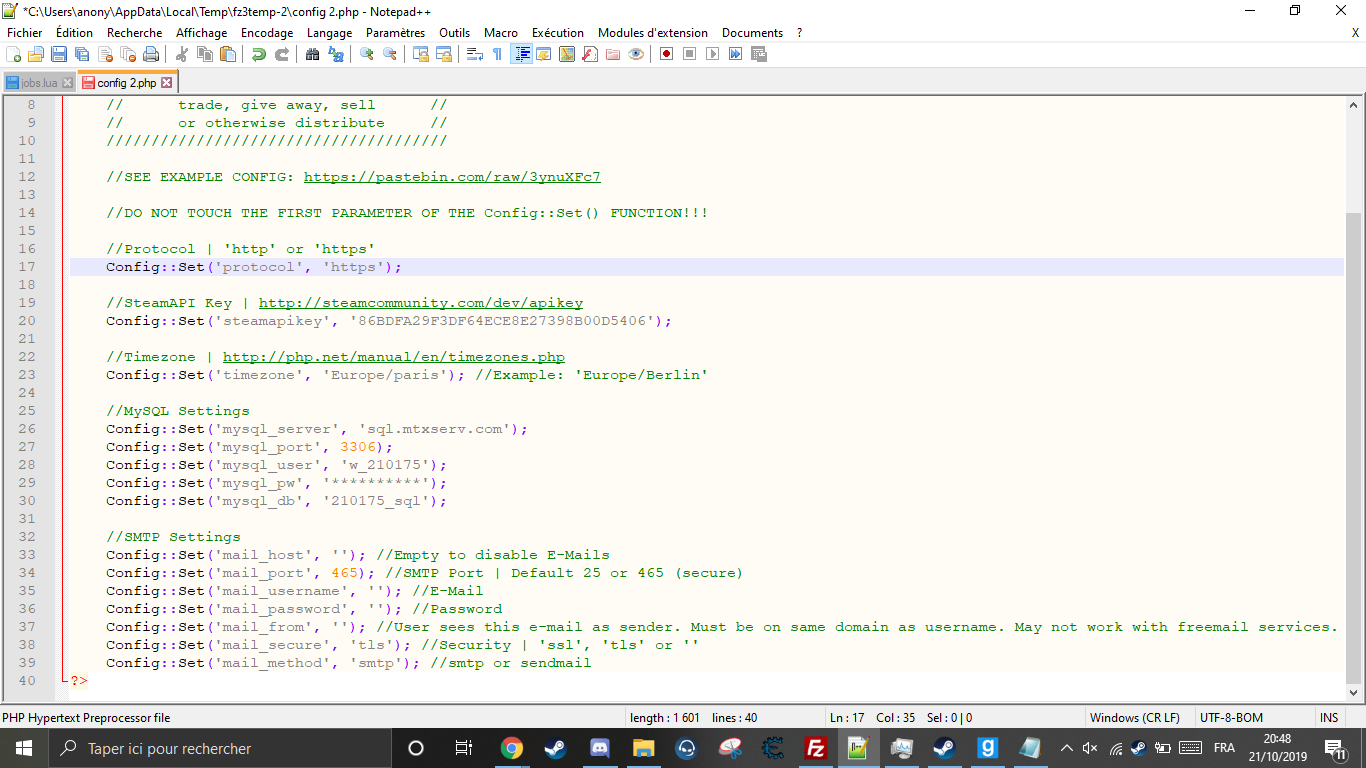
Task: Click line number 26 in margin
Action: 27,429
